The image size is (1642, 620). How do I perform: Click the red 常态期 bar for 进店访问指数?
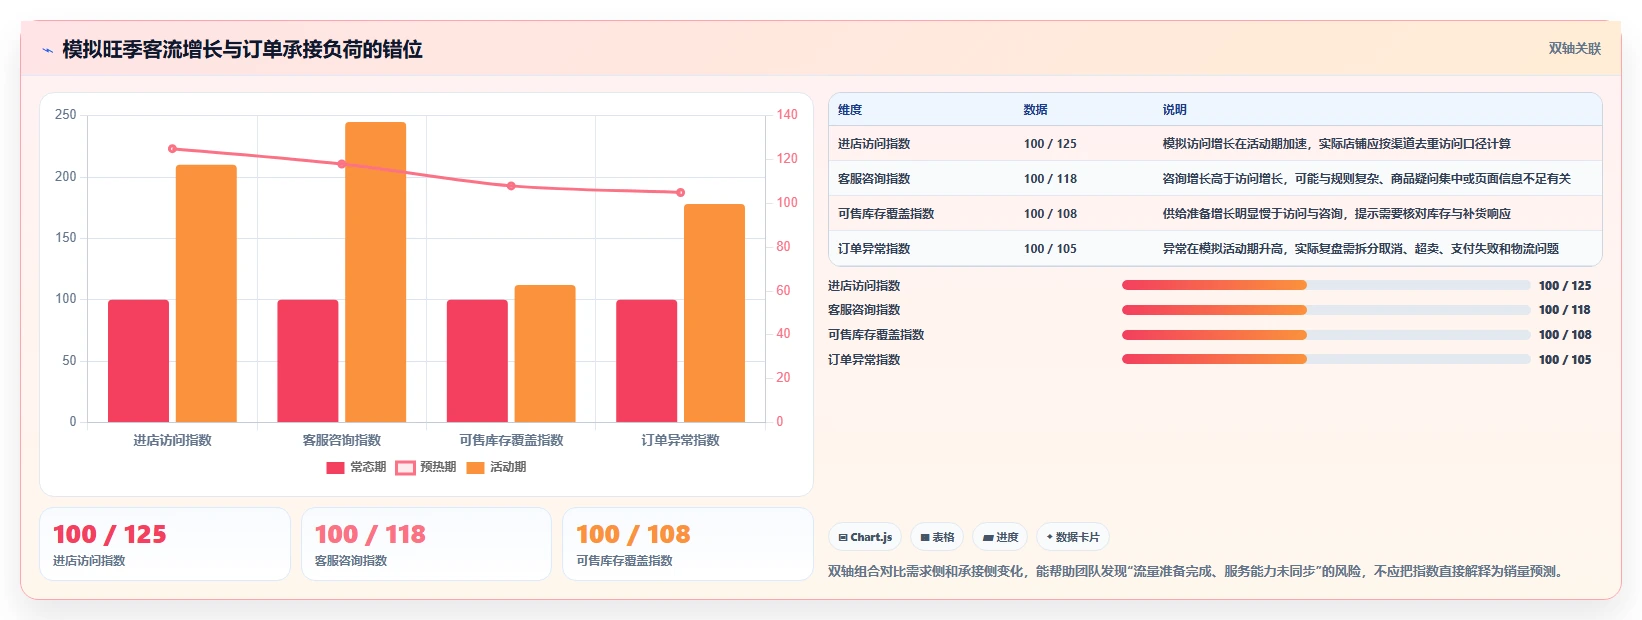[x=138, y=361]
